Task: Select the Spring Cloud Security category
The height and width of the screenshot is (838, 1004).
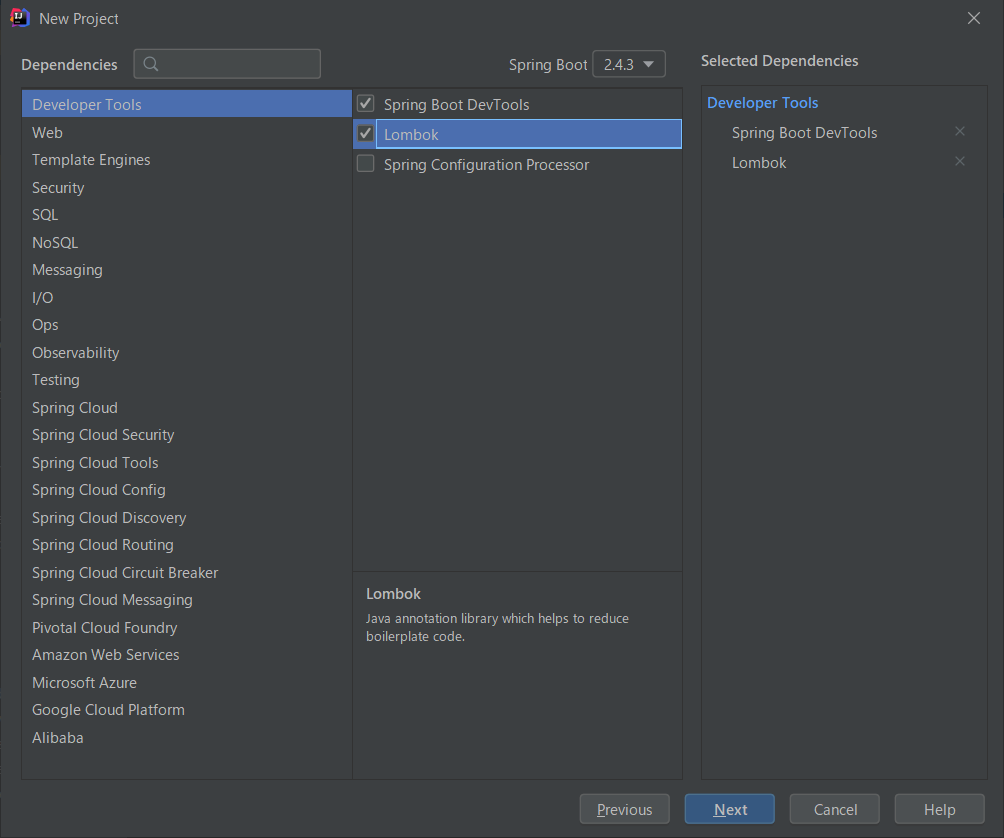Action: 187,435
